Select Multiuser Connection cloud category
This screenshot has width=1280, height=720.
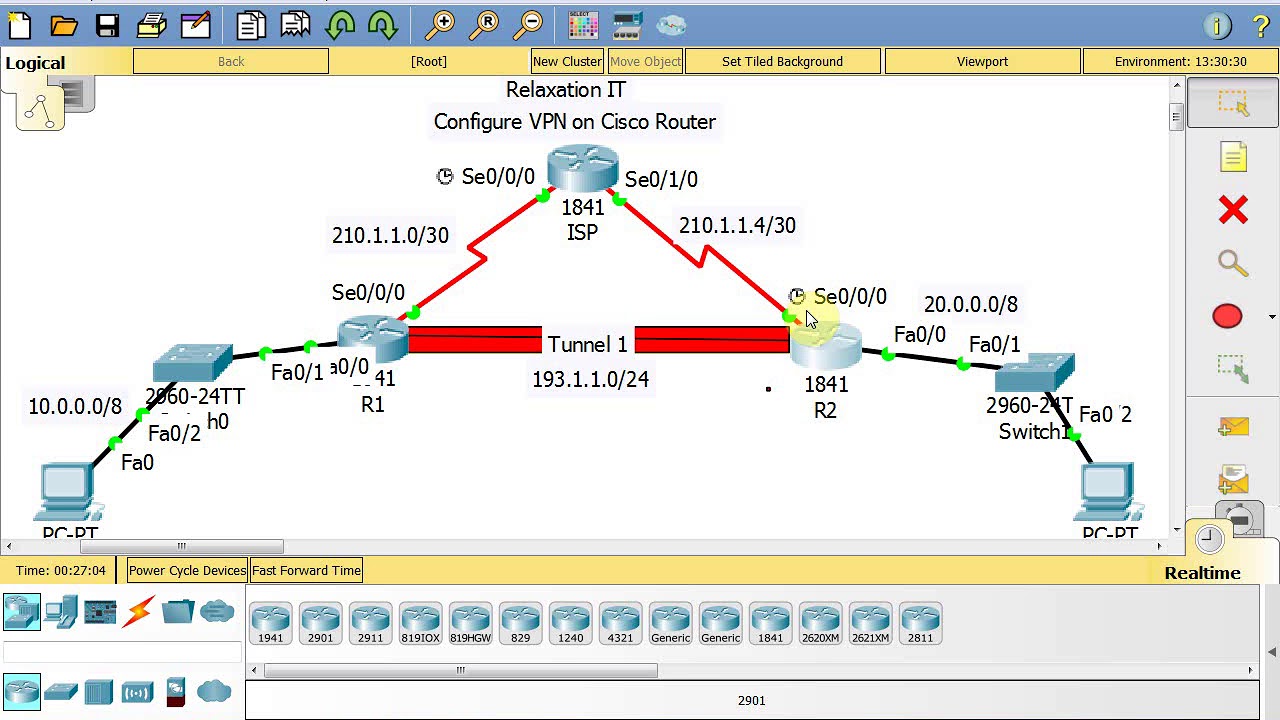click(217, 611)
